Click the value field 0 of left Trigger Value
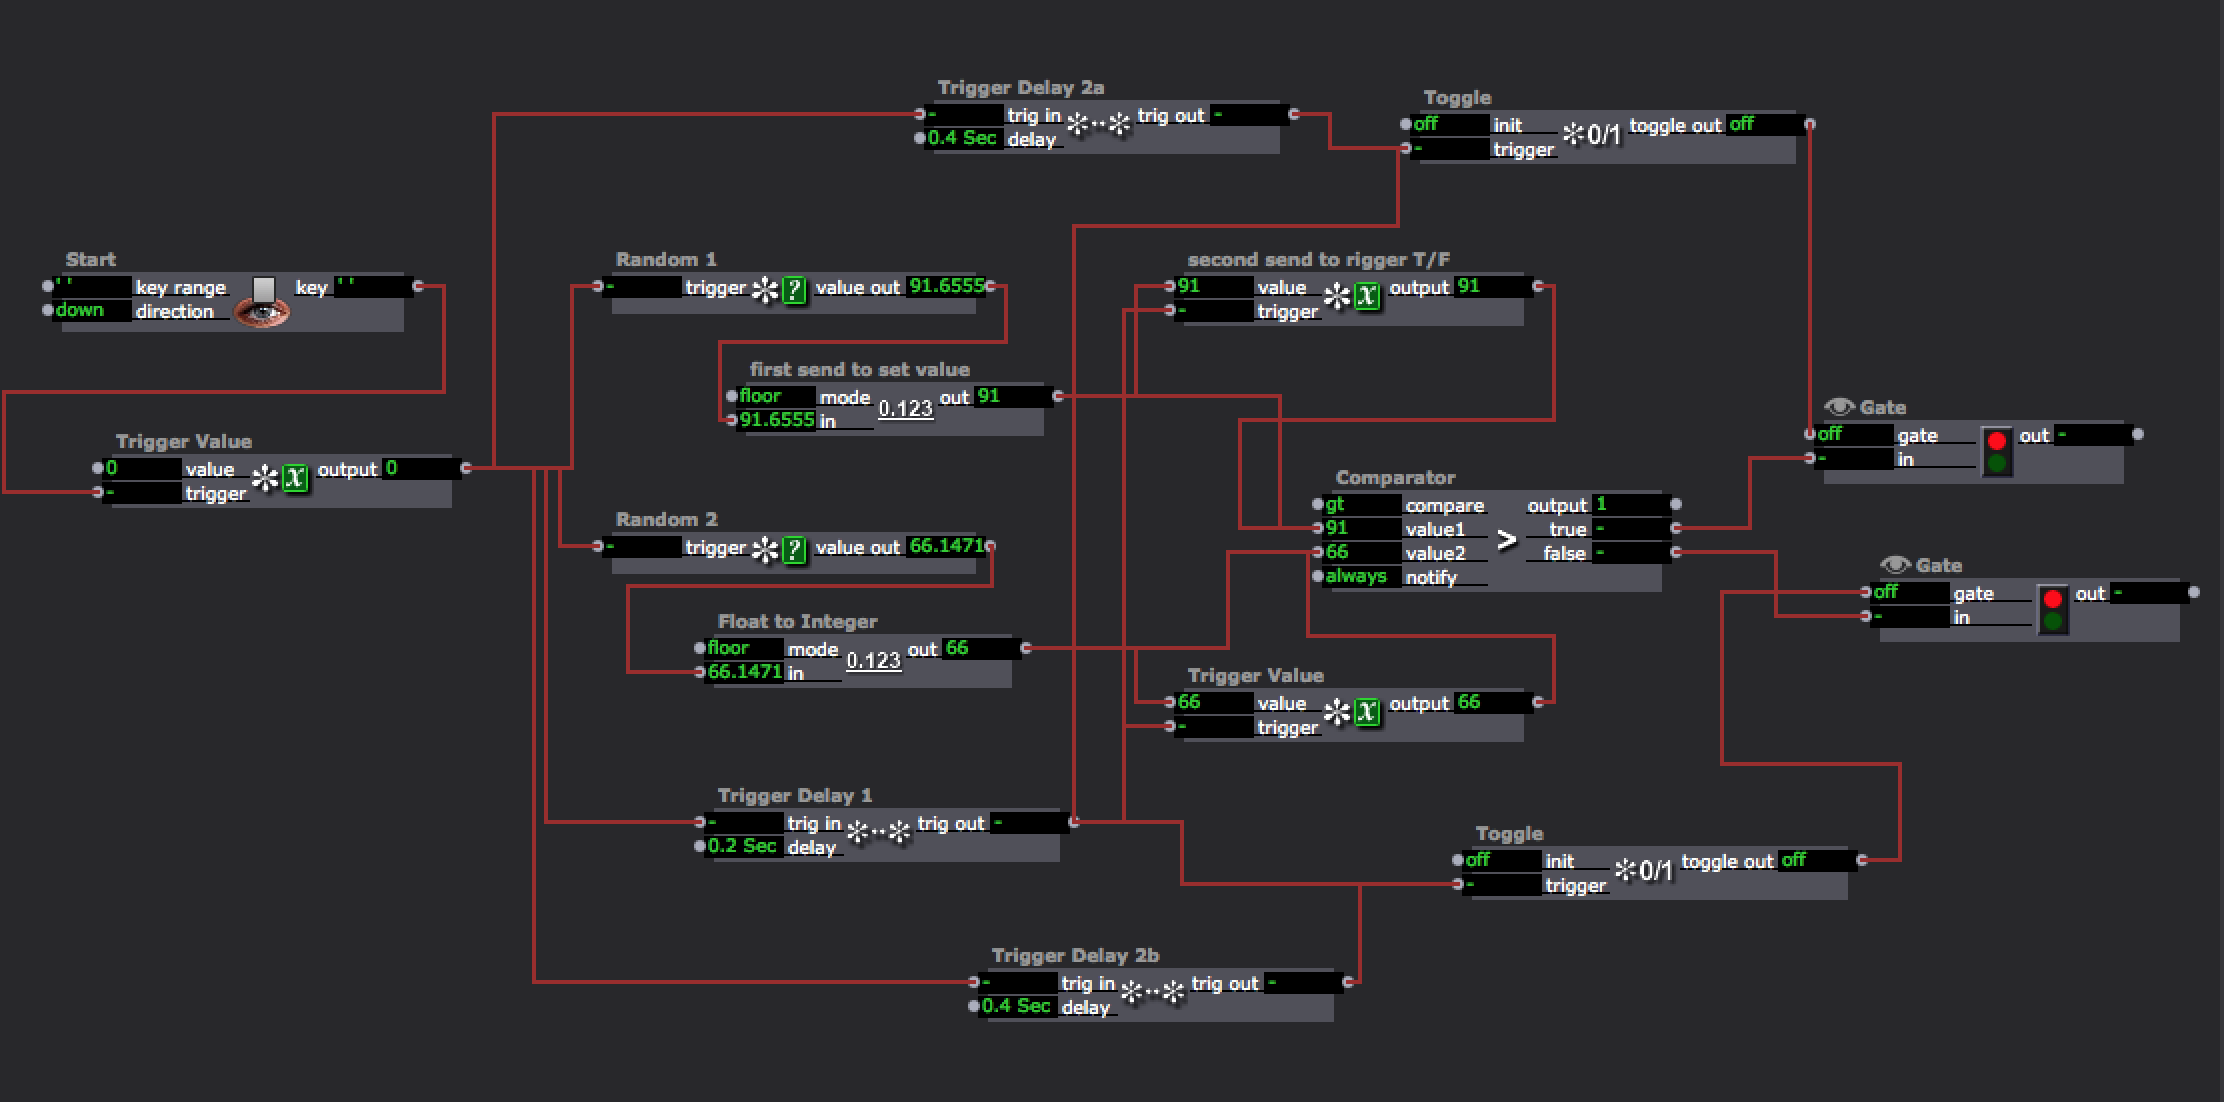 (142, 469)
